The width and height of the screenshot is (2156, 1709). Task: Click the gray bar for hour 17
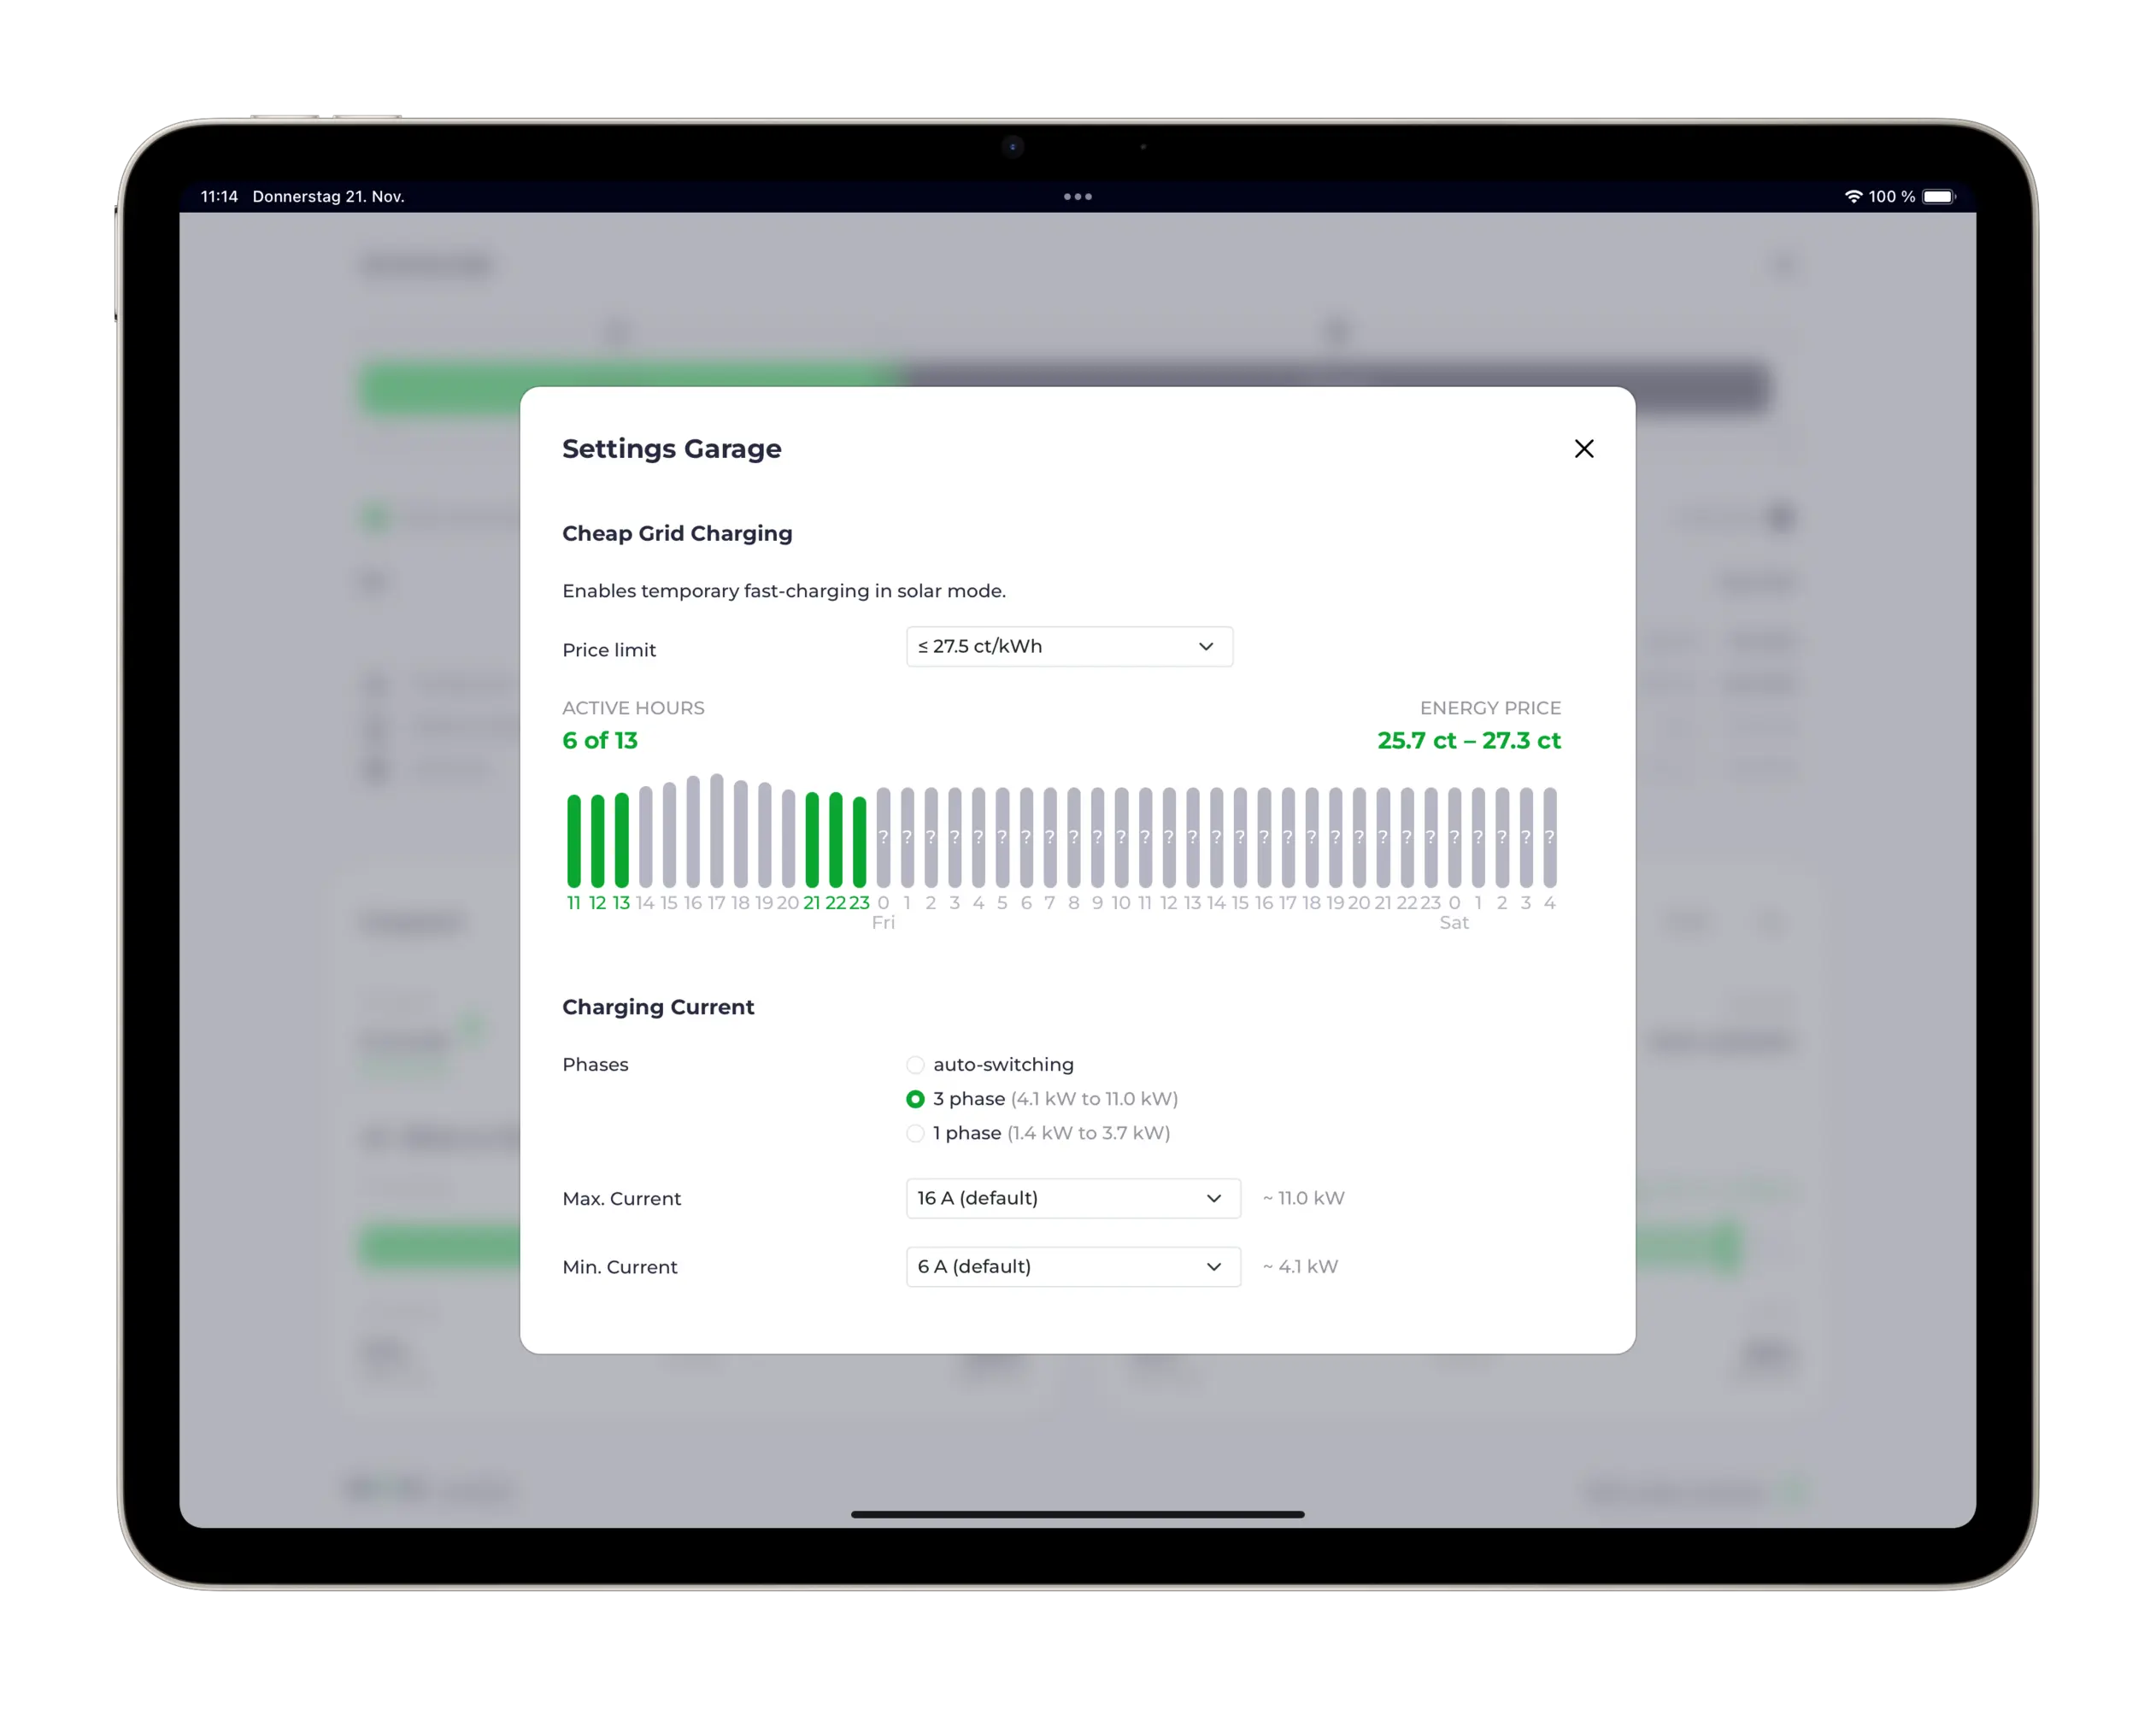716,830
